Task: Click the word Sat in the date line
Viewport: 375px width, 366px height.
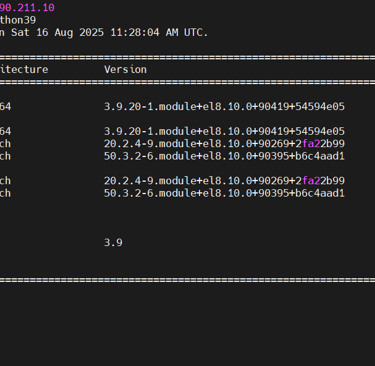Action: coord(20,32)
